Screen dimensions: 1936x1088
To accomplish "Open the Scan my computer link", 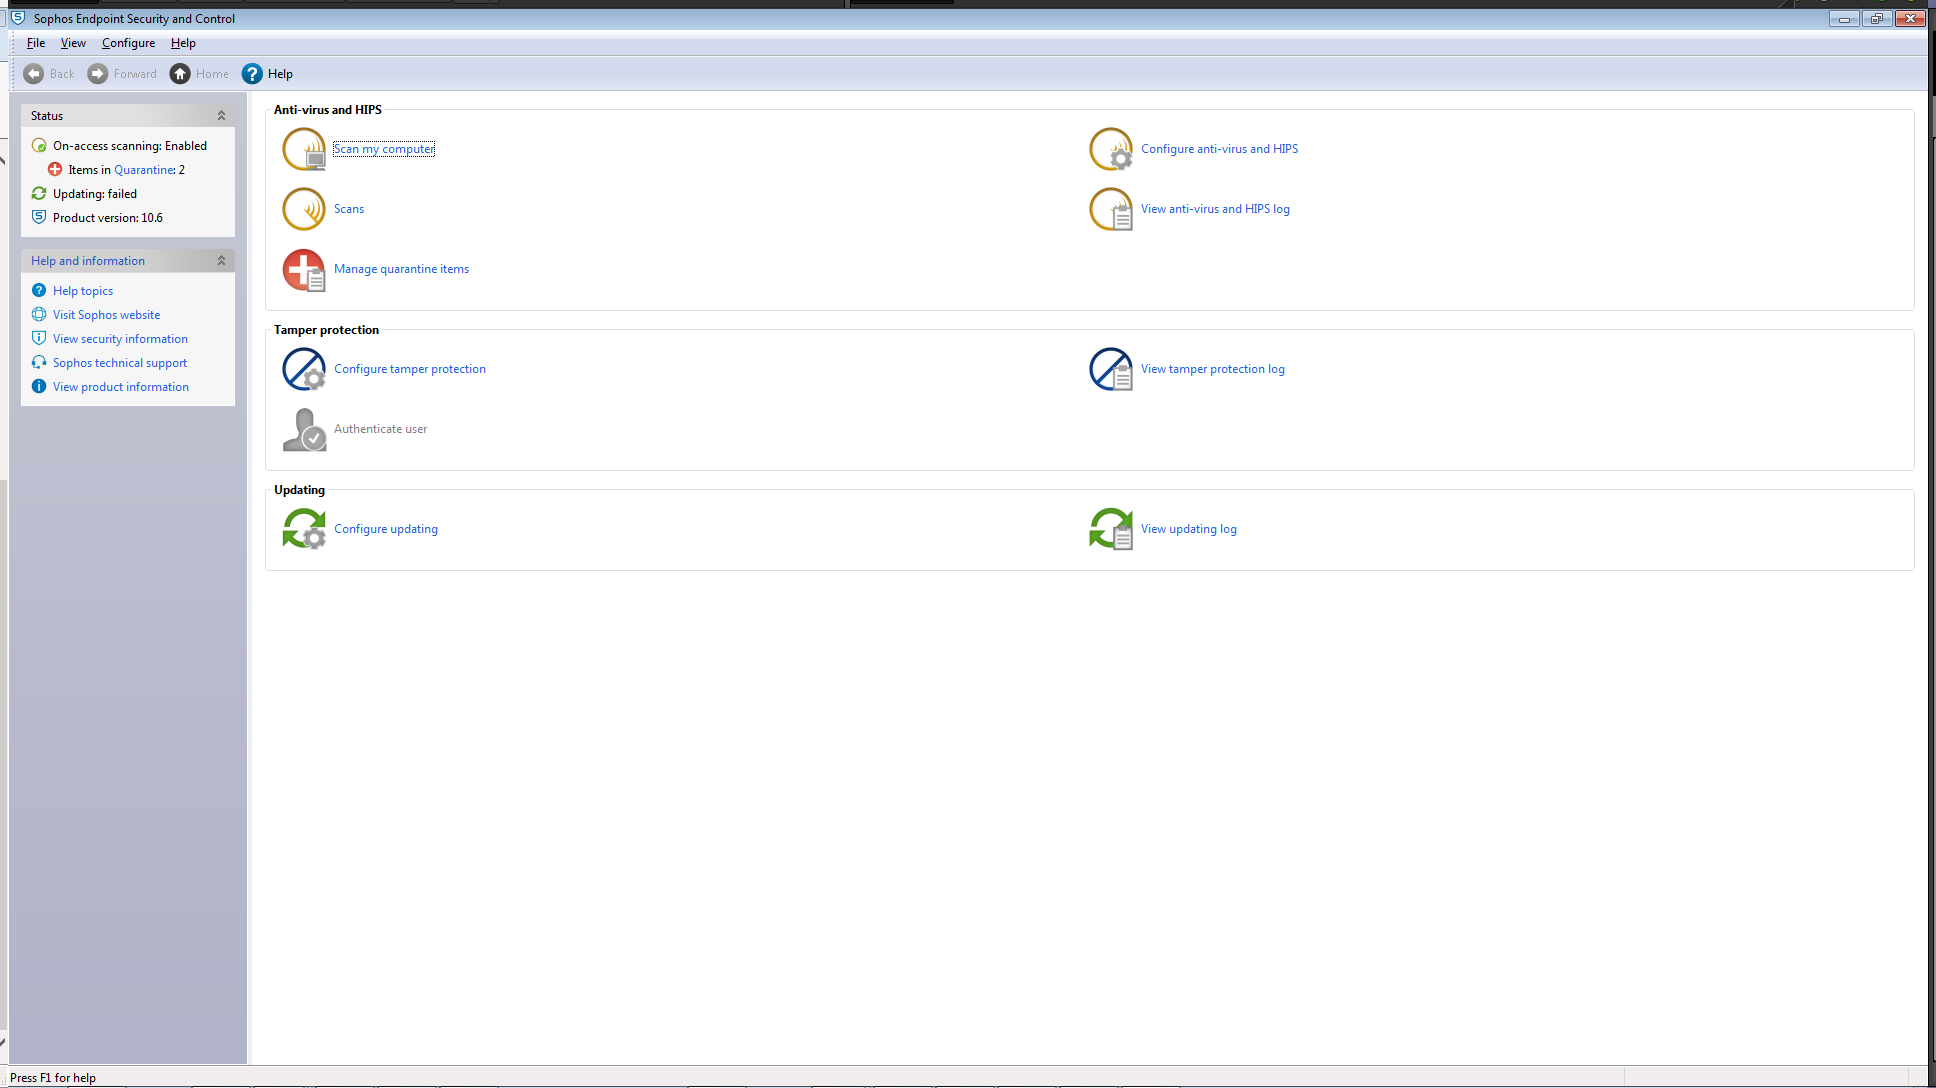I will coord(384,149).
